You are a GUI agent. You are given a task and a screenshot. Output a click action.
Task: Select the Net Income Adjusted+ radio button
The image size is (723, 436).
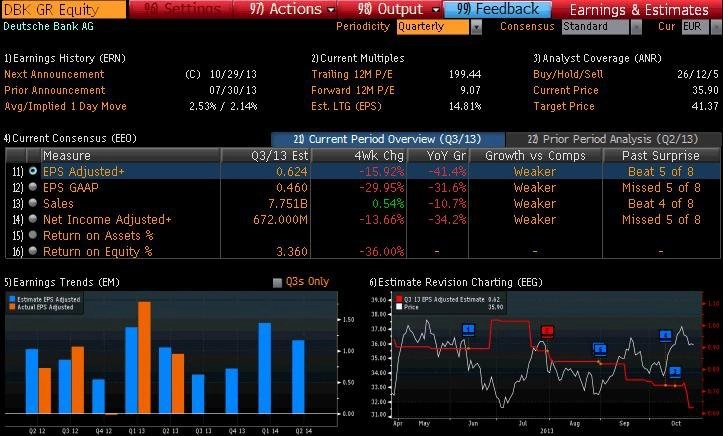tap(33, 219)
